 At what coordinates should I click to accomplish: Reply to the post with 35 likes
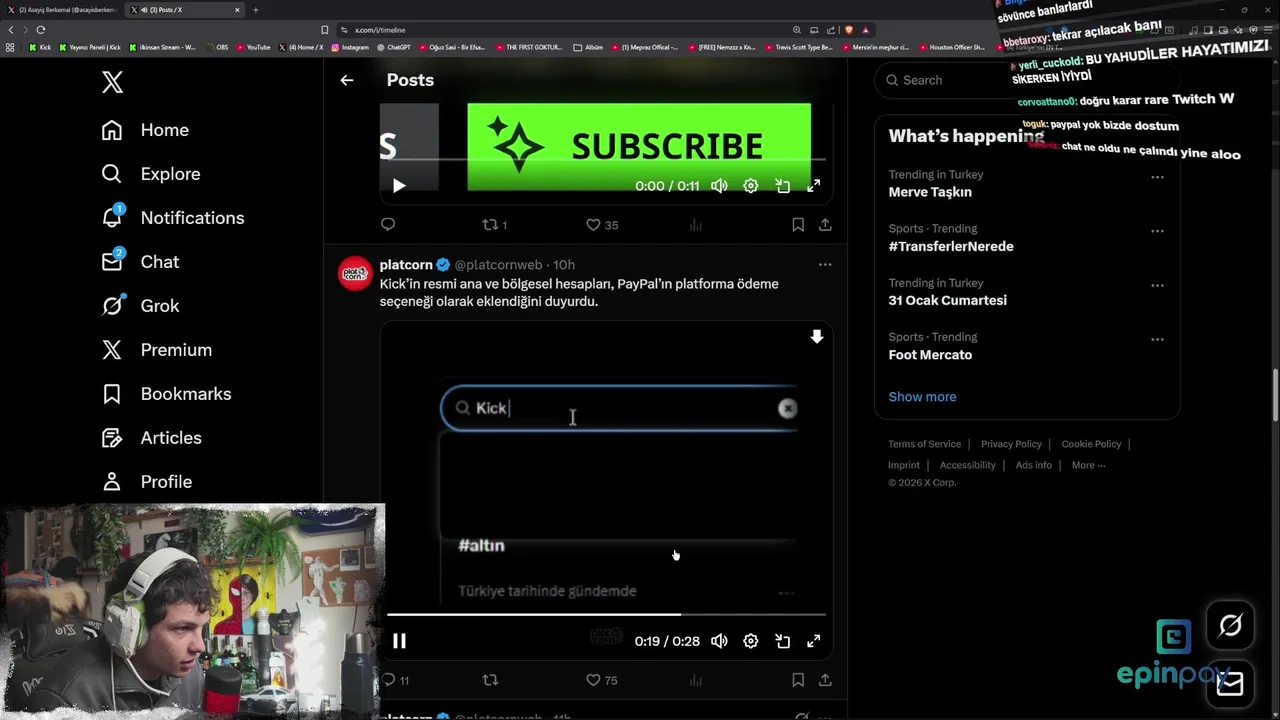[x=388, y=225]
